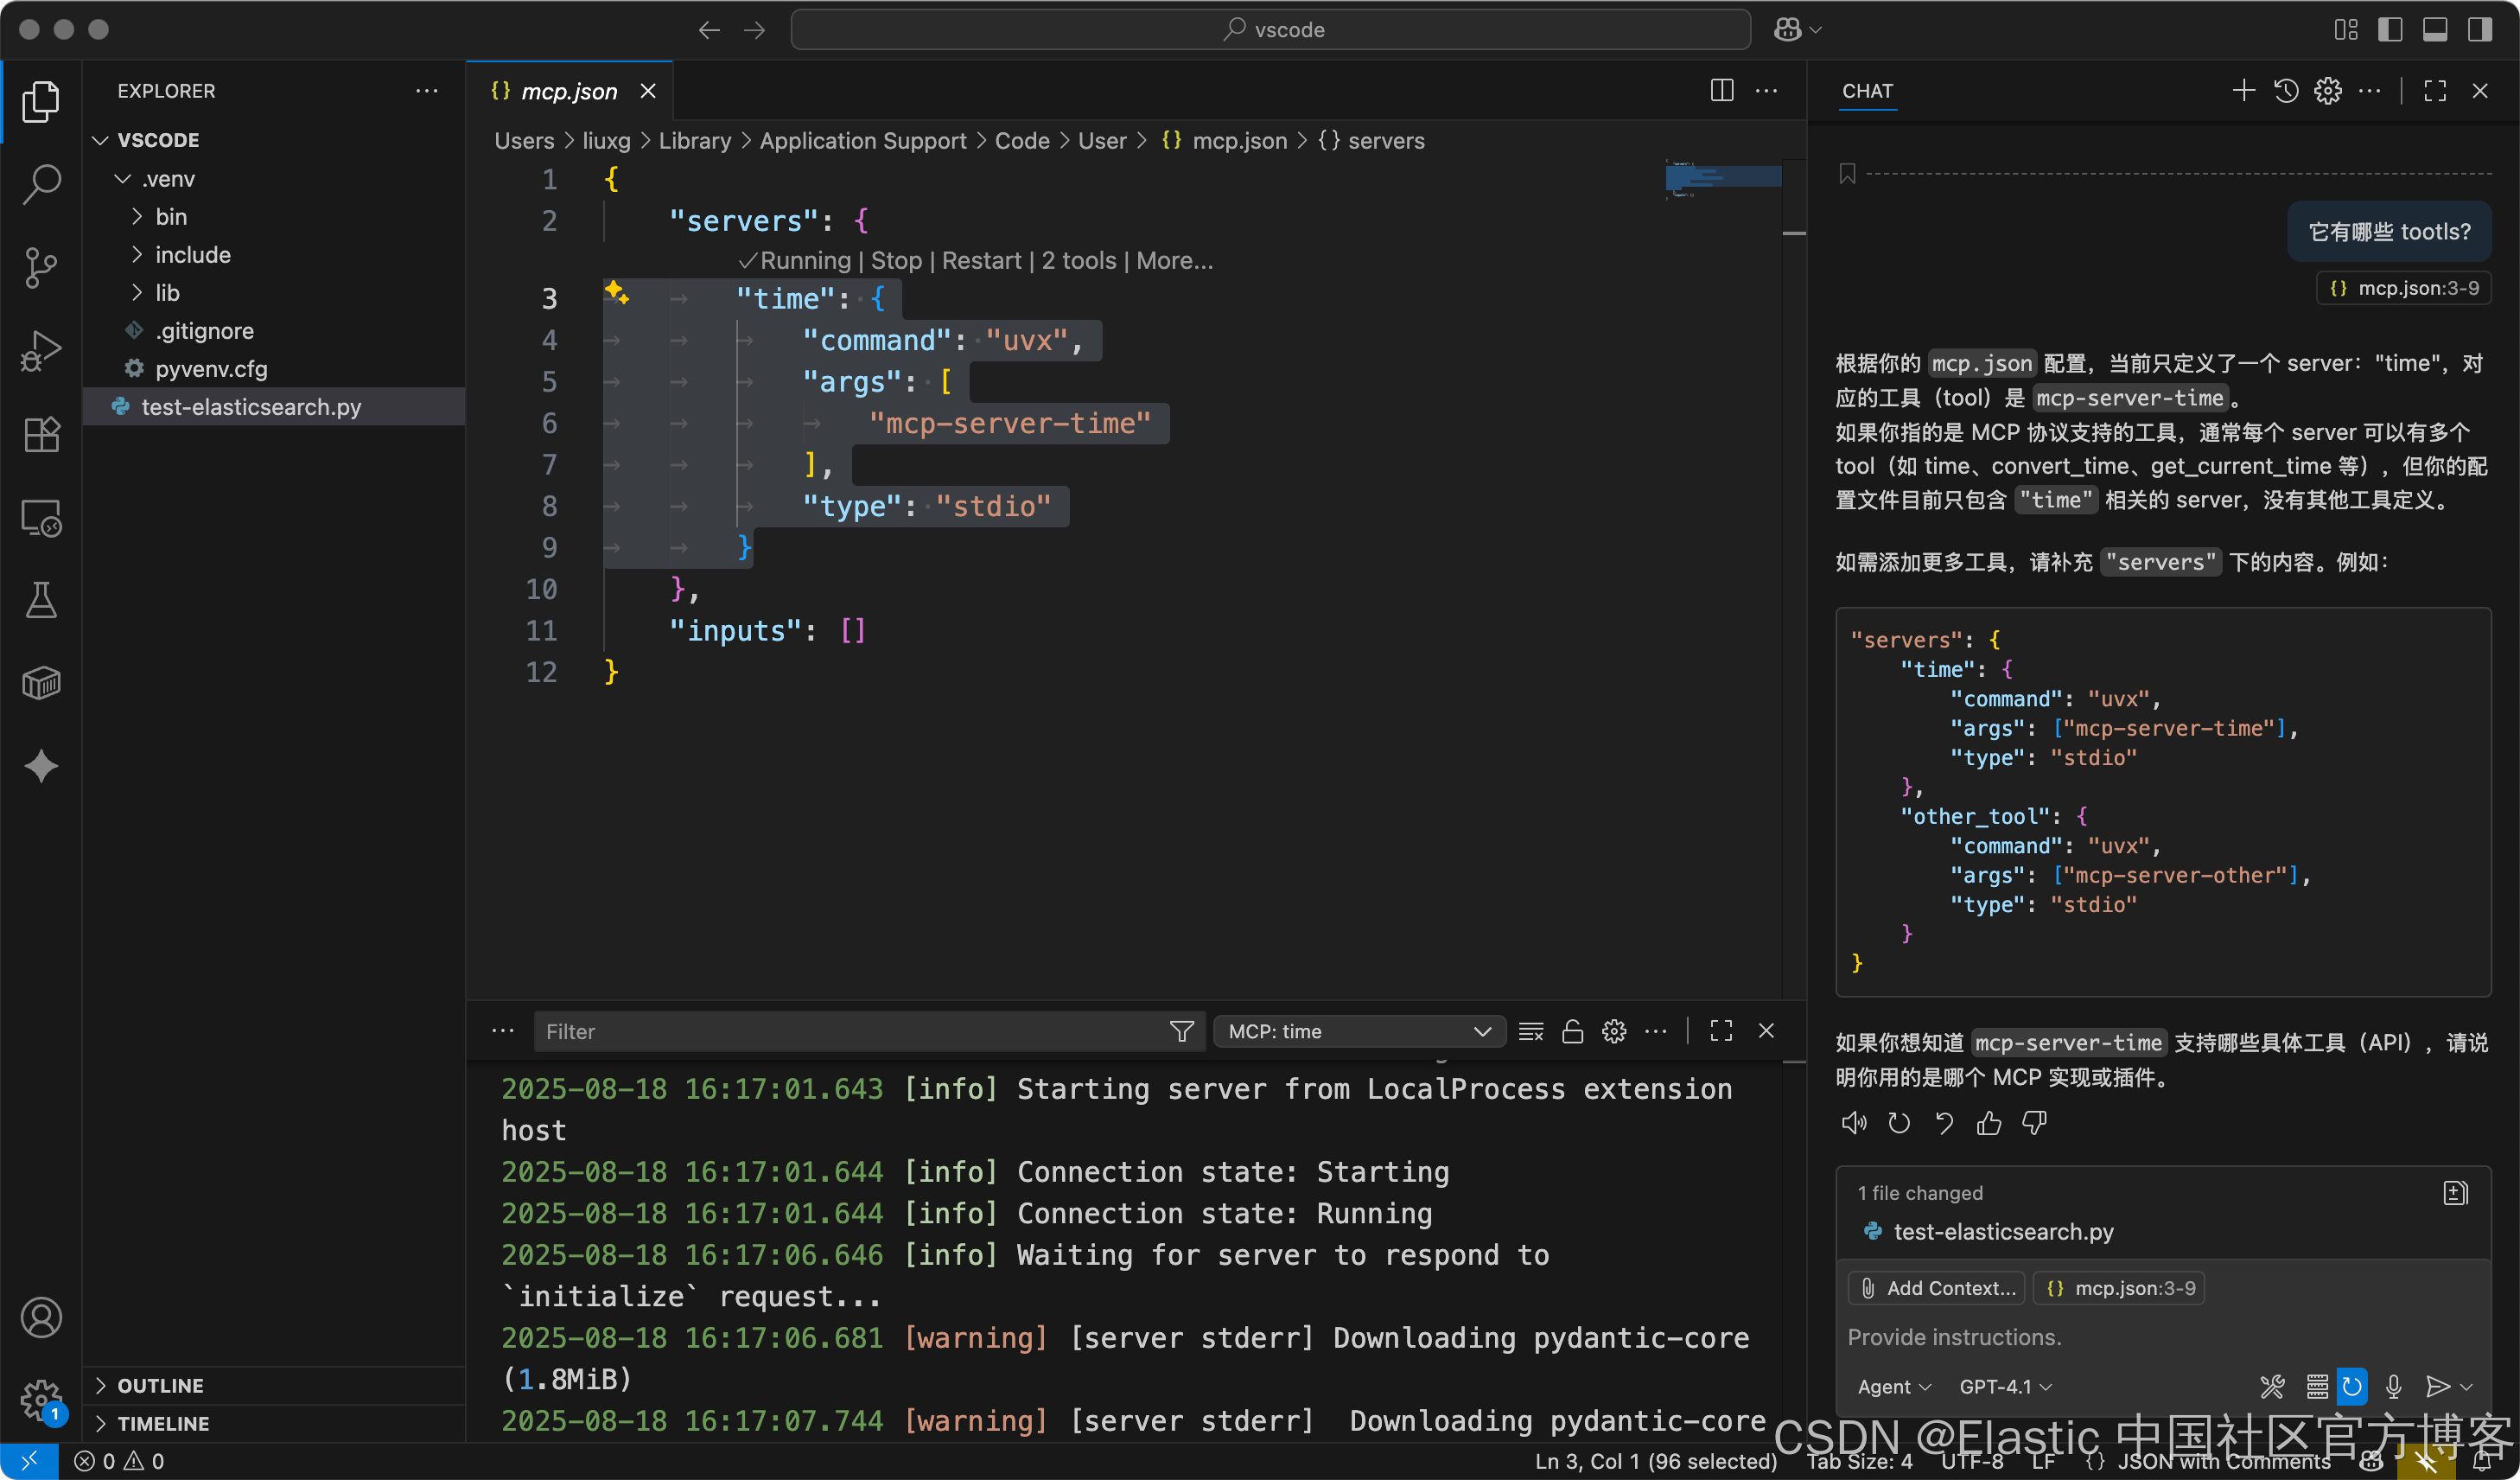Click the Add Context... button
Screen dimensions: 2520x1480
click(1936, 1288)
